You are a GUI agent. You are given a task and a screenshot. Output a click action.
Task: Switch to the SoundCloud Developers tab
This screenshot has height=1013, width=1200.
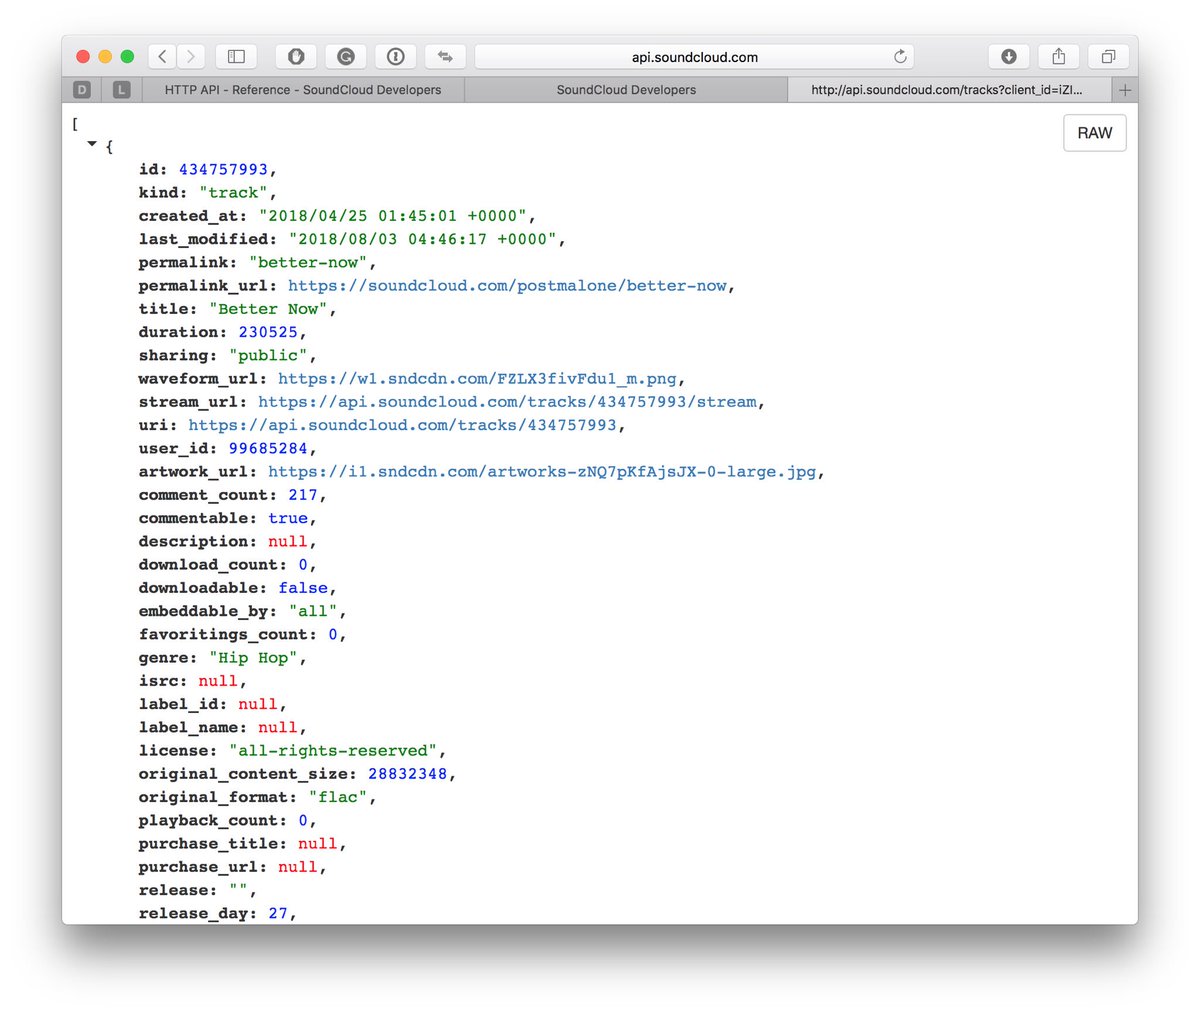coord(626,90)
